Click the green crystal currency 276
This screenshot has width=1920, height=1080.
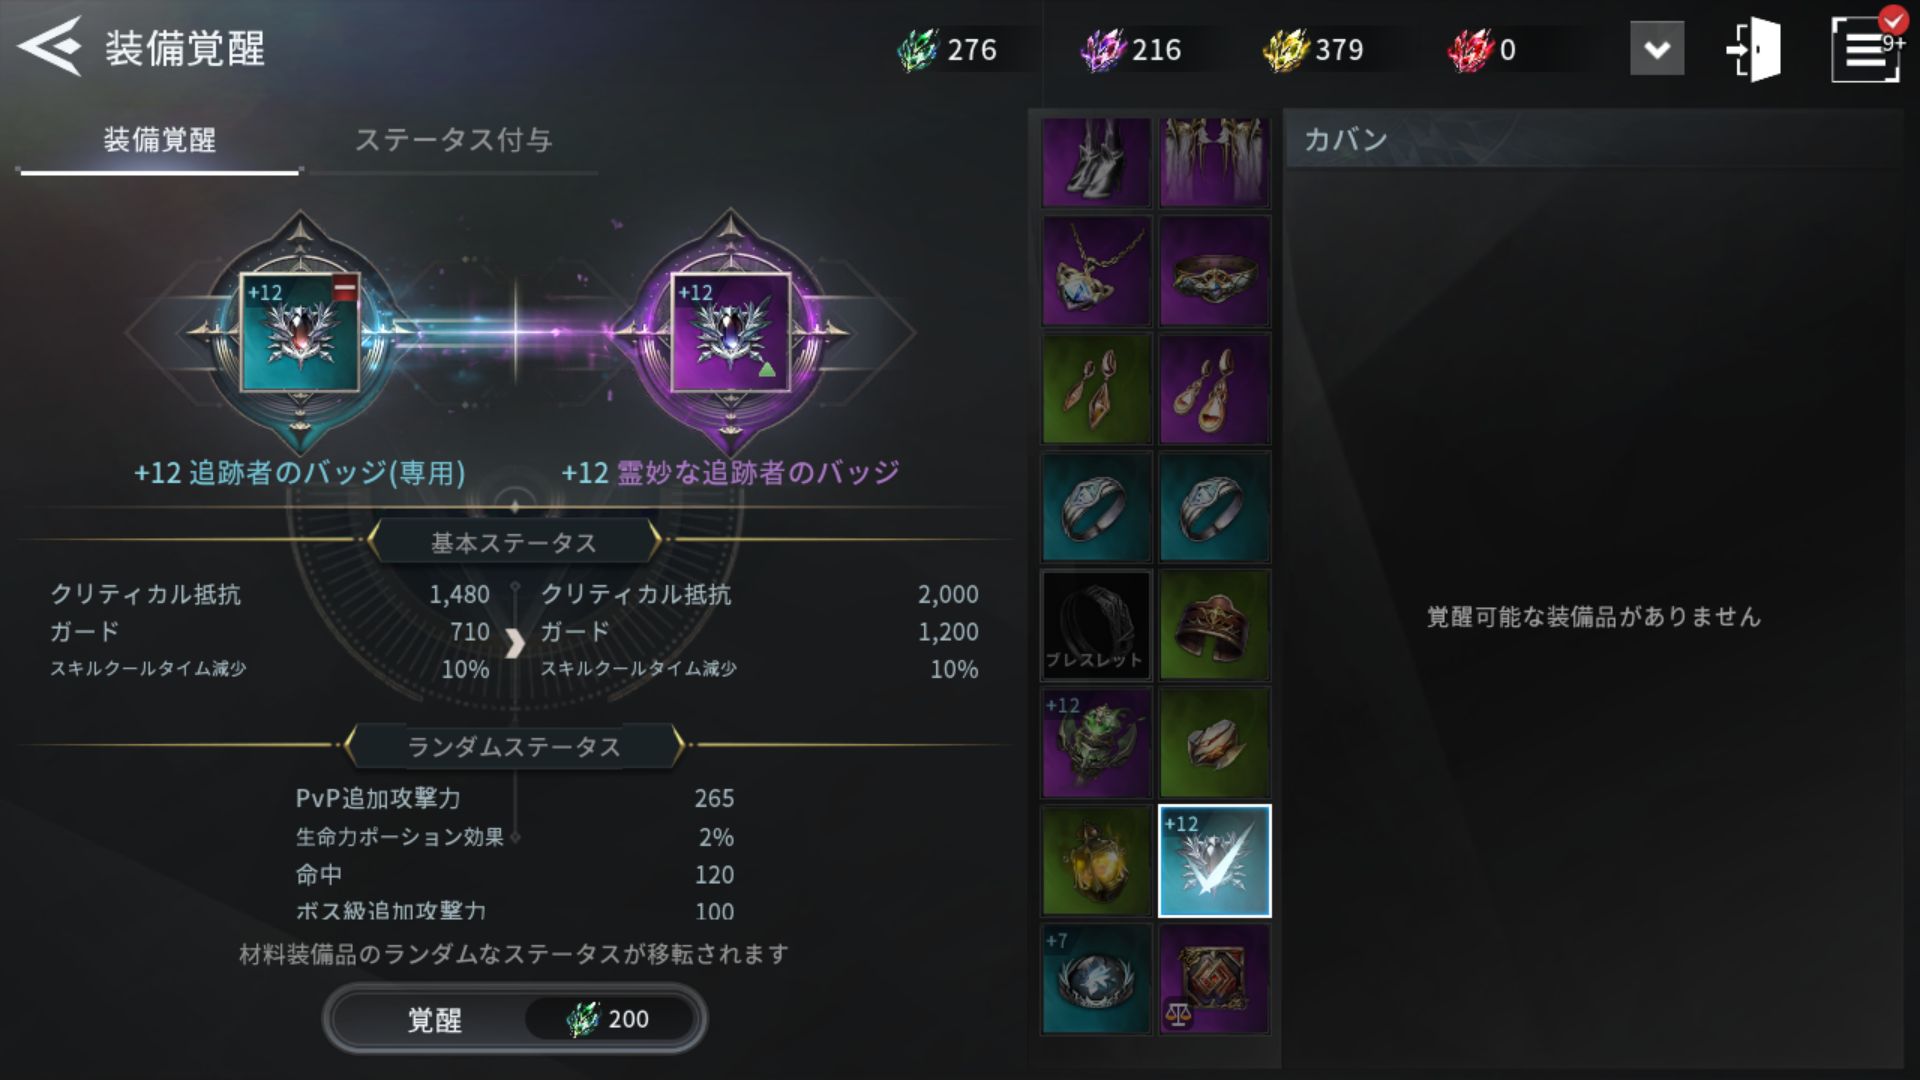click(x=947, y=49)
